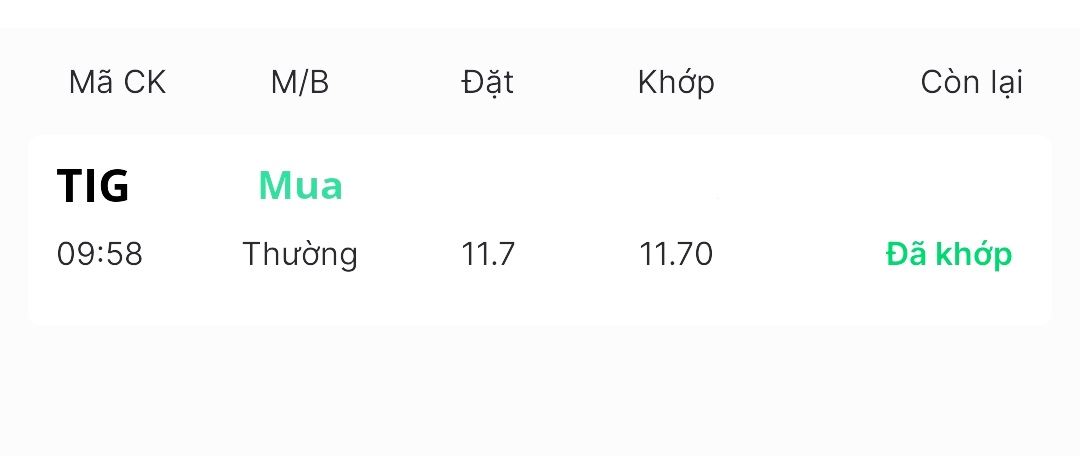Click blank card space above Đã khớp
The image size is (1080, 456).
coord(948,186)
